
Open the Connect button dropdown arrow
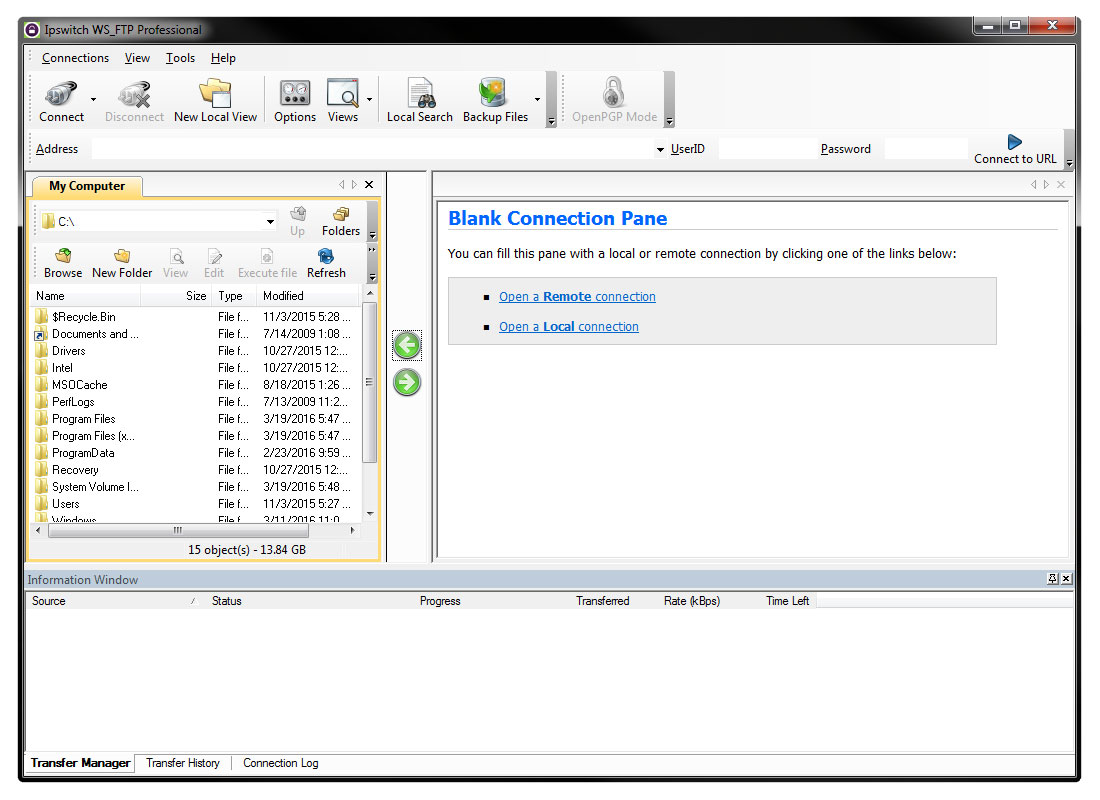pyautogui.click(x=93, y=100)
